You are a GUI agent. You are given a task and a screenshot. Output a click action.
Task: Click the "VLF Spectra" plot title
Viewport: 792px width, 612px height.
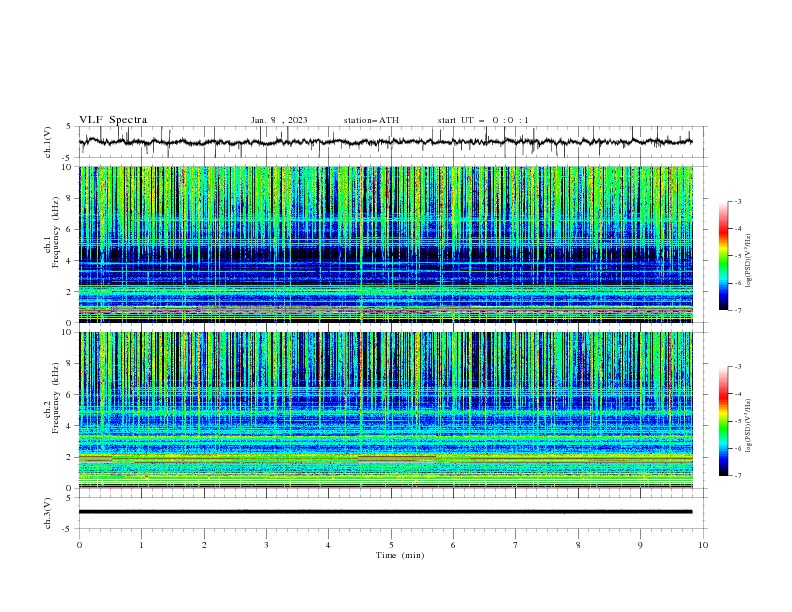[113, 120]
